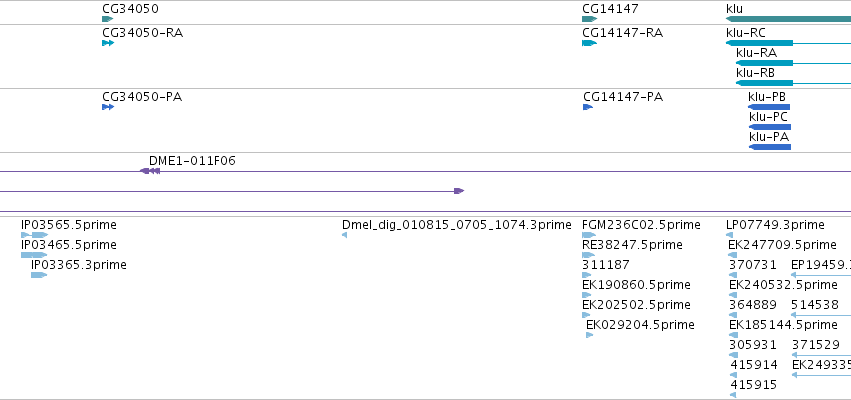Click the klu-PB protein bar
851x400 pixels.
click(x=769, y=107)
